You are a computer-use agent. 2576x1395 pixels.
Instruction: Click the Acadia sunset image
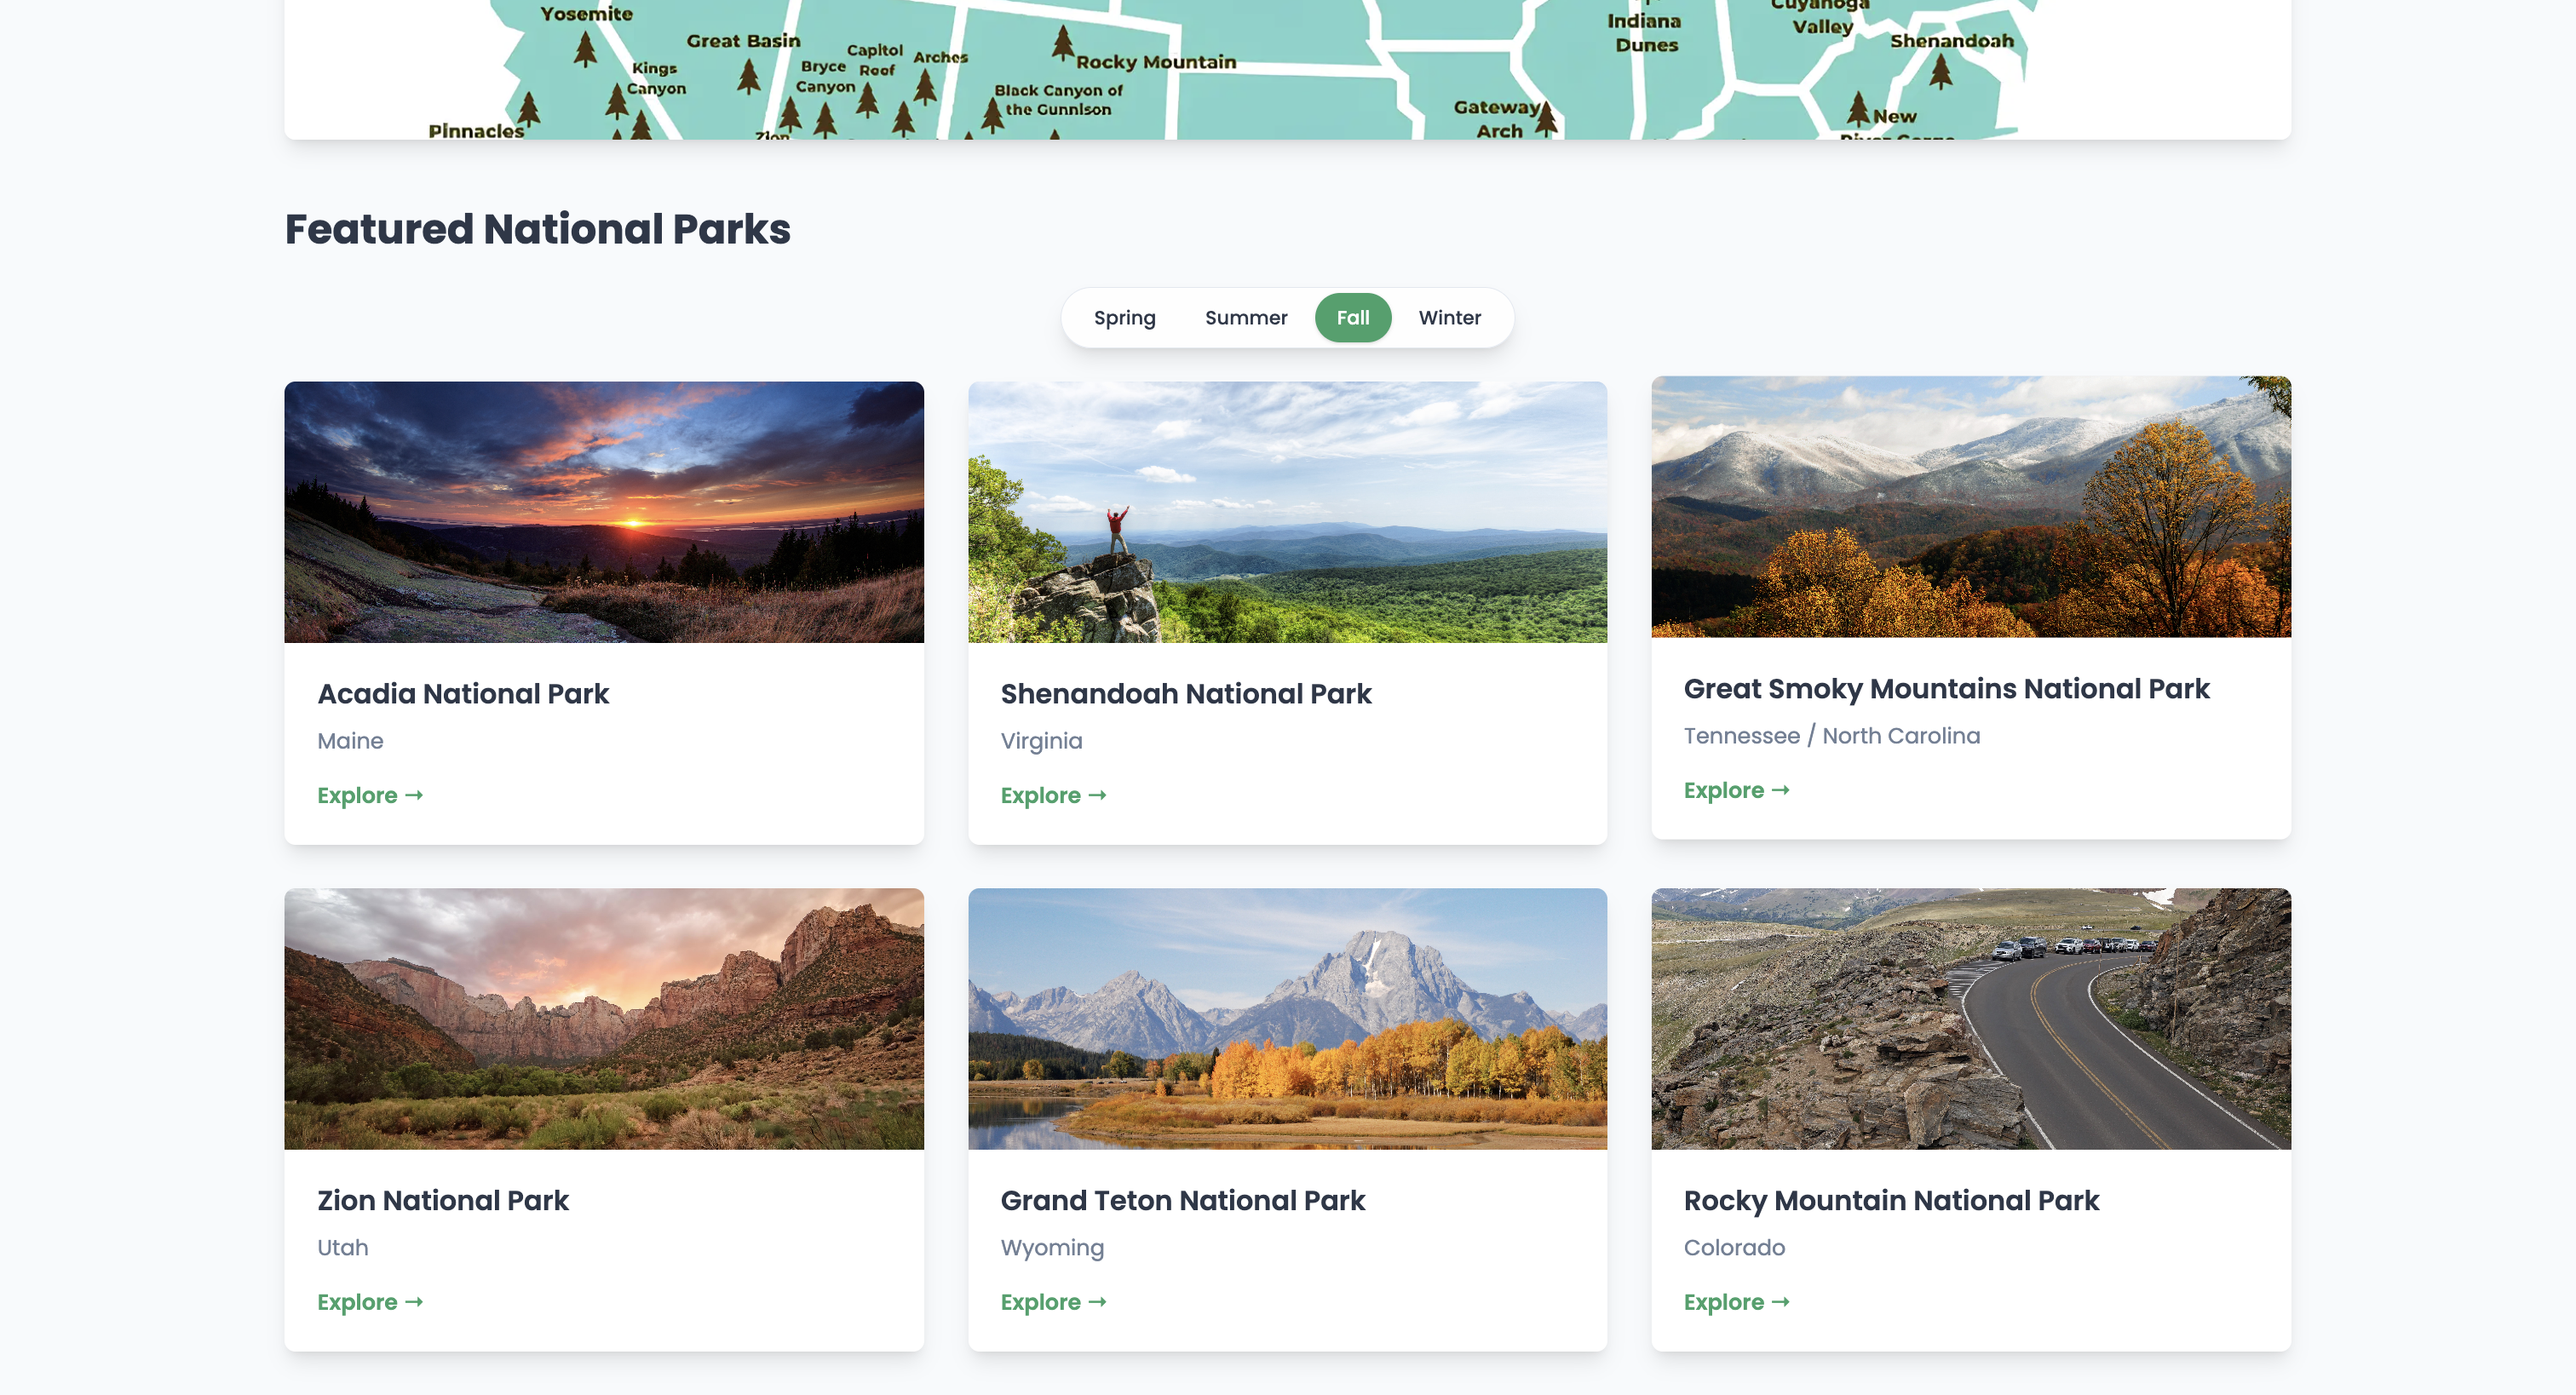tap(604, 511)
